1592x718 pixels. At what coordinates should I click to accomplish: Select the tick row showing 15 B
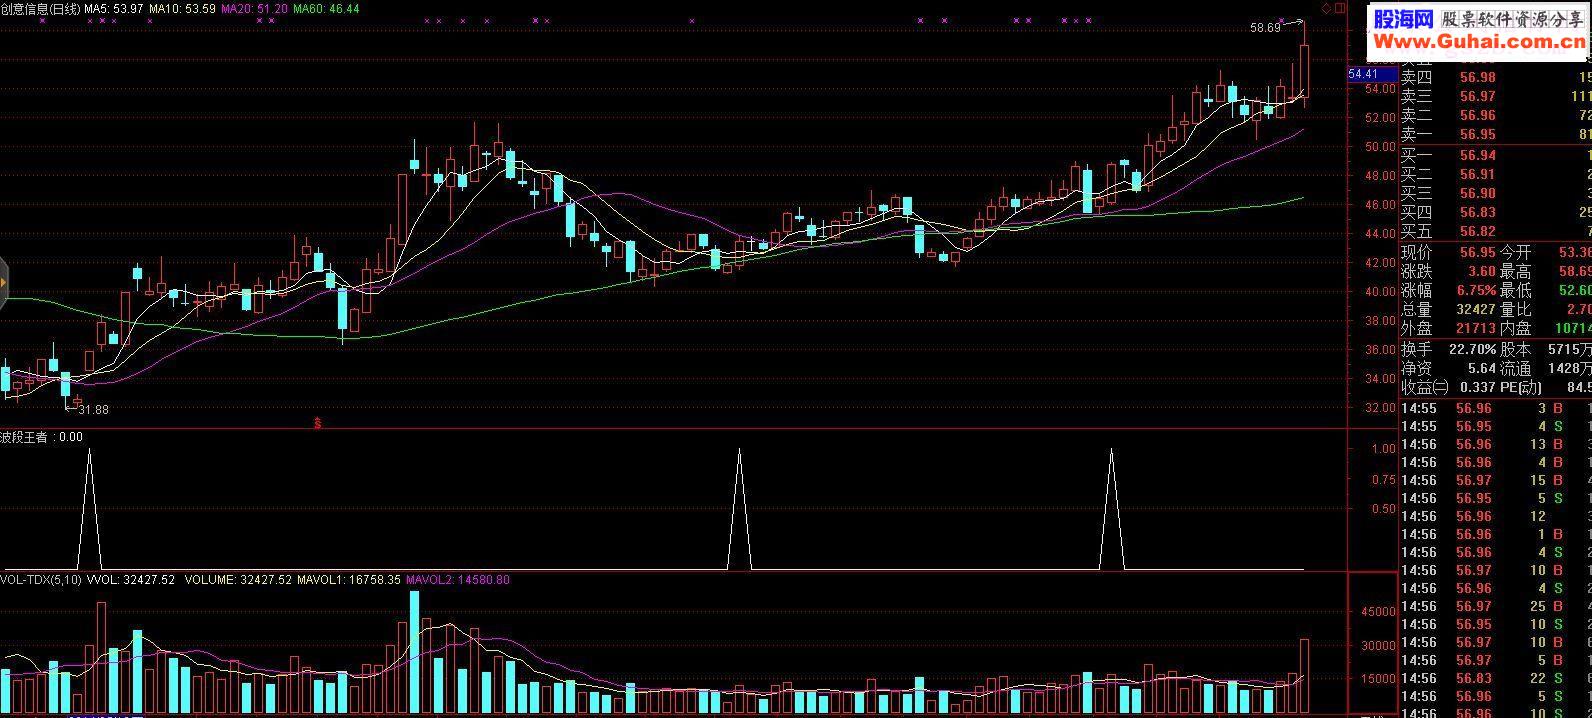[x=1495, y=480]
